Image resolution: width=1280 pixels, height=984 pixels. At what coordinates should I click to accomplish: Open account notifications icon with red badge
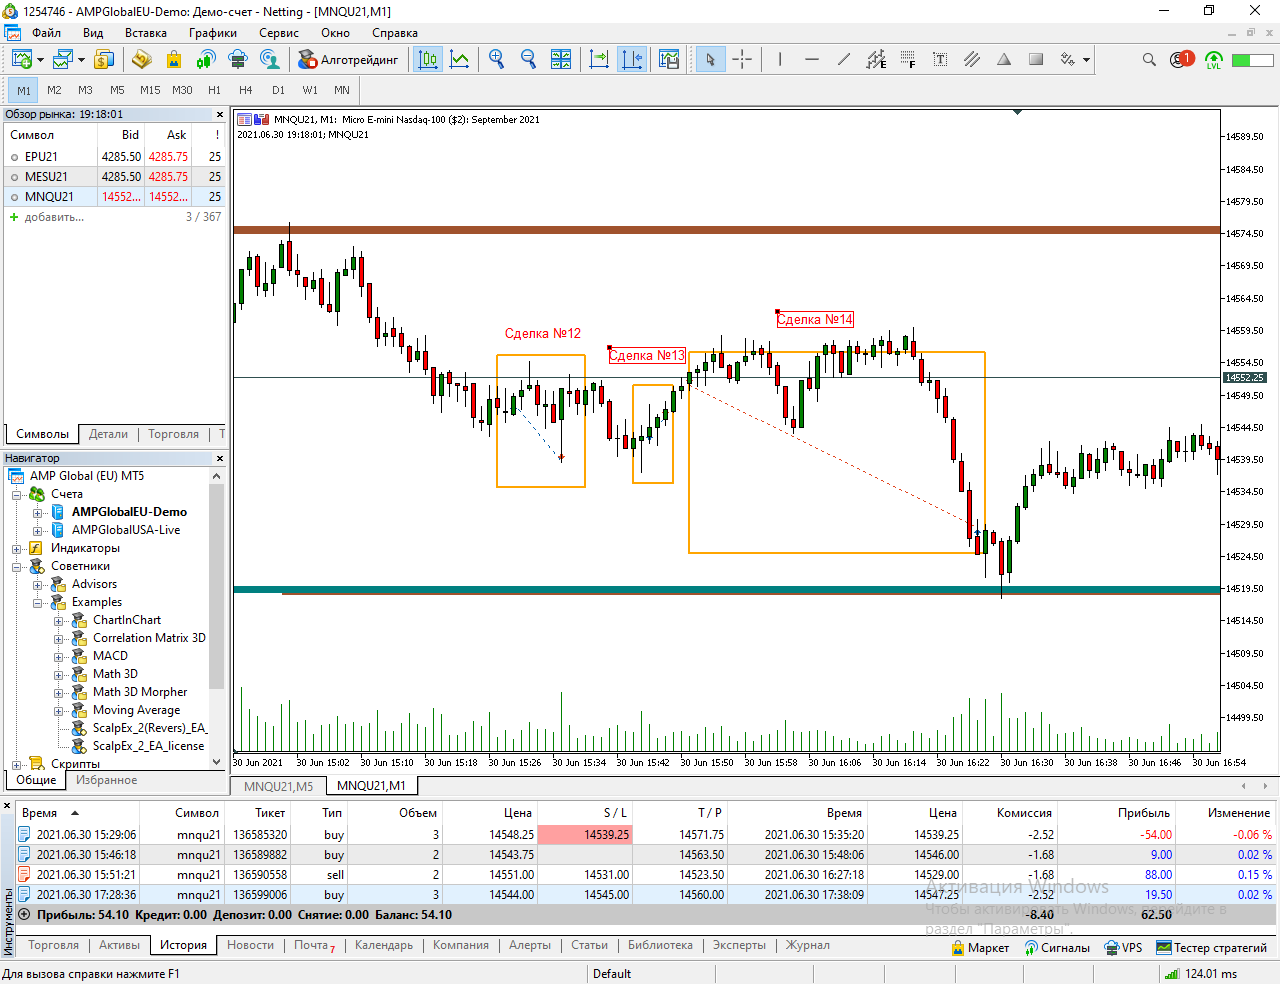1182,60
